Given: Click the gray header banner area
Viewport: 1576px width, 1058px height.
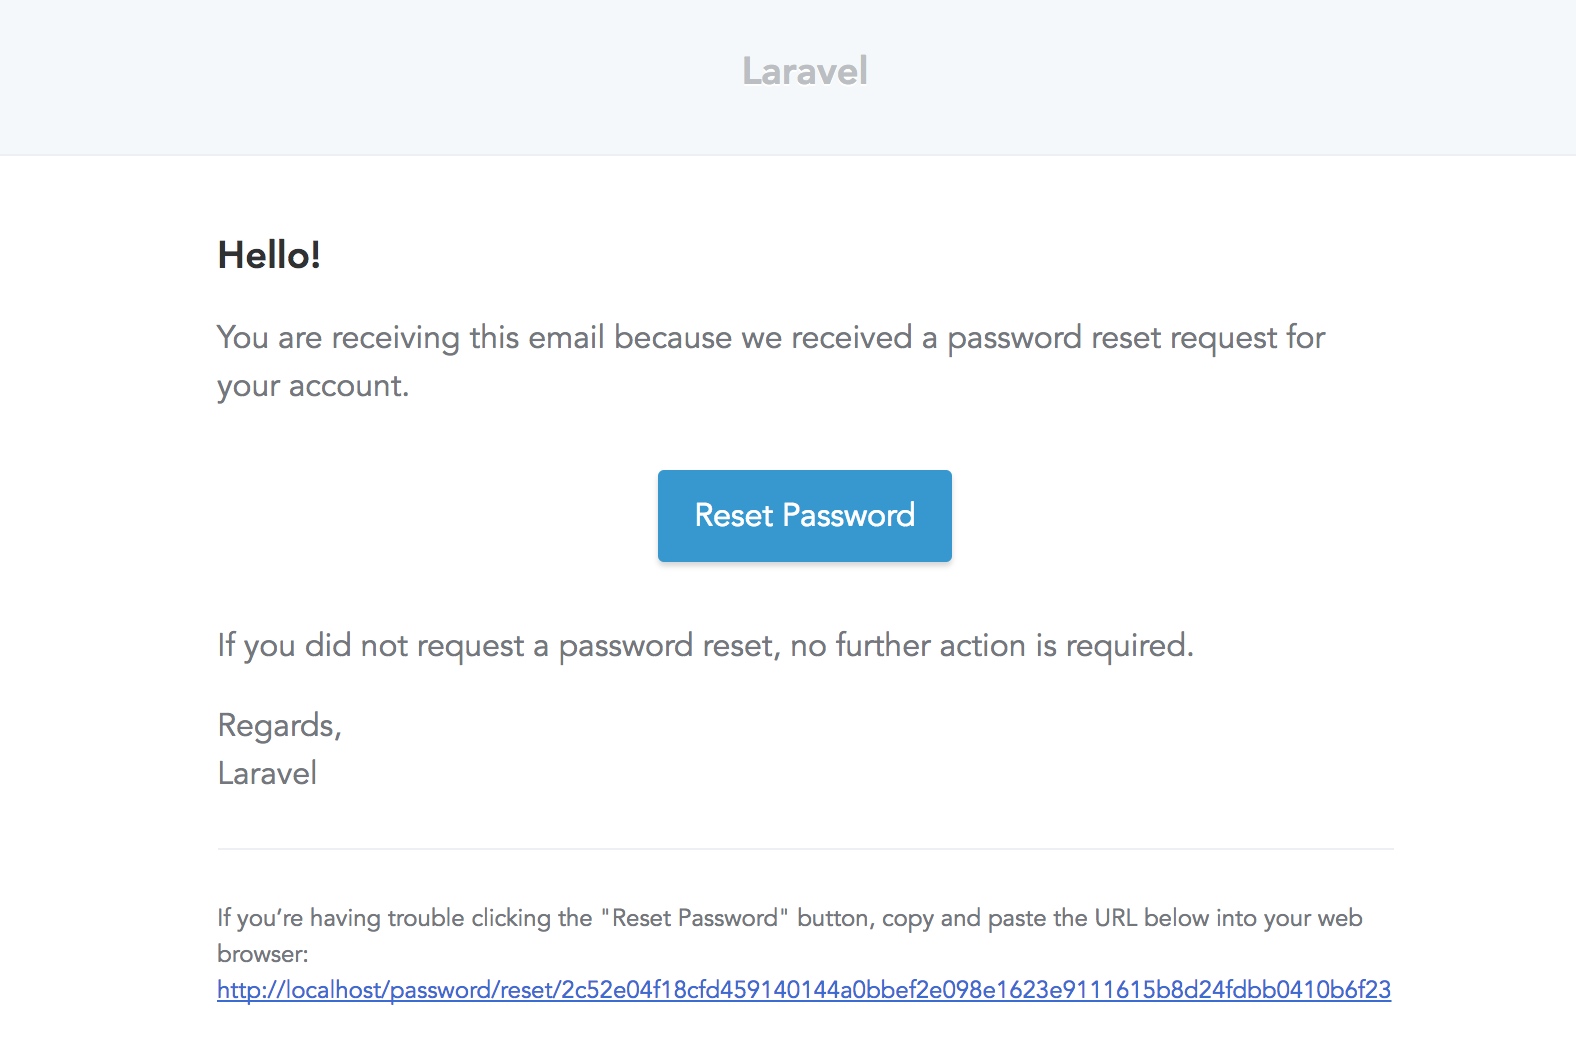Looking at the screenshot, I should [x=788, y=77].
